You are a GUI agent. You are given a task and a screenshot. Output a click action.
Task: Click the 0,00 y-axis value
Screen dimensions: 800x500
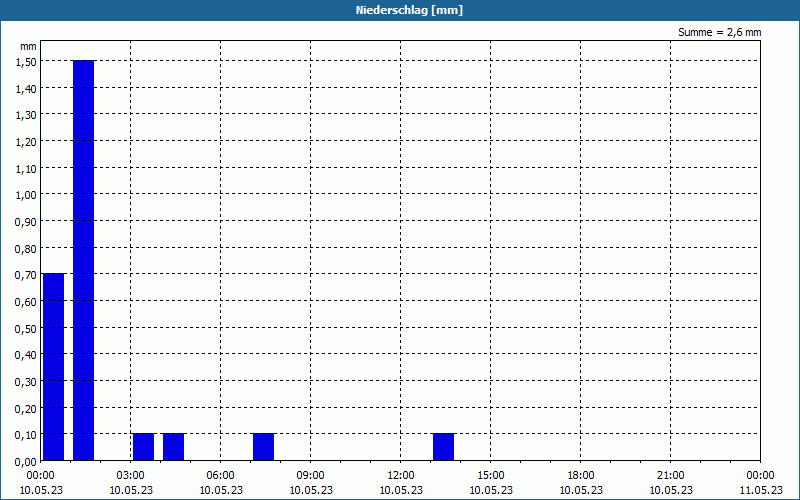(x=26, y=462)
